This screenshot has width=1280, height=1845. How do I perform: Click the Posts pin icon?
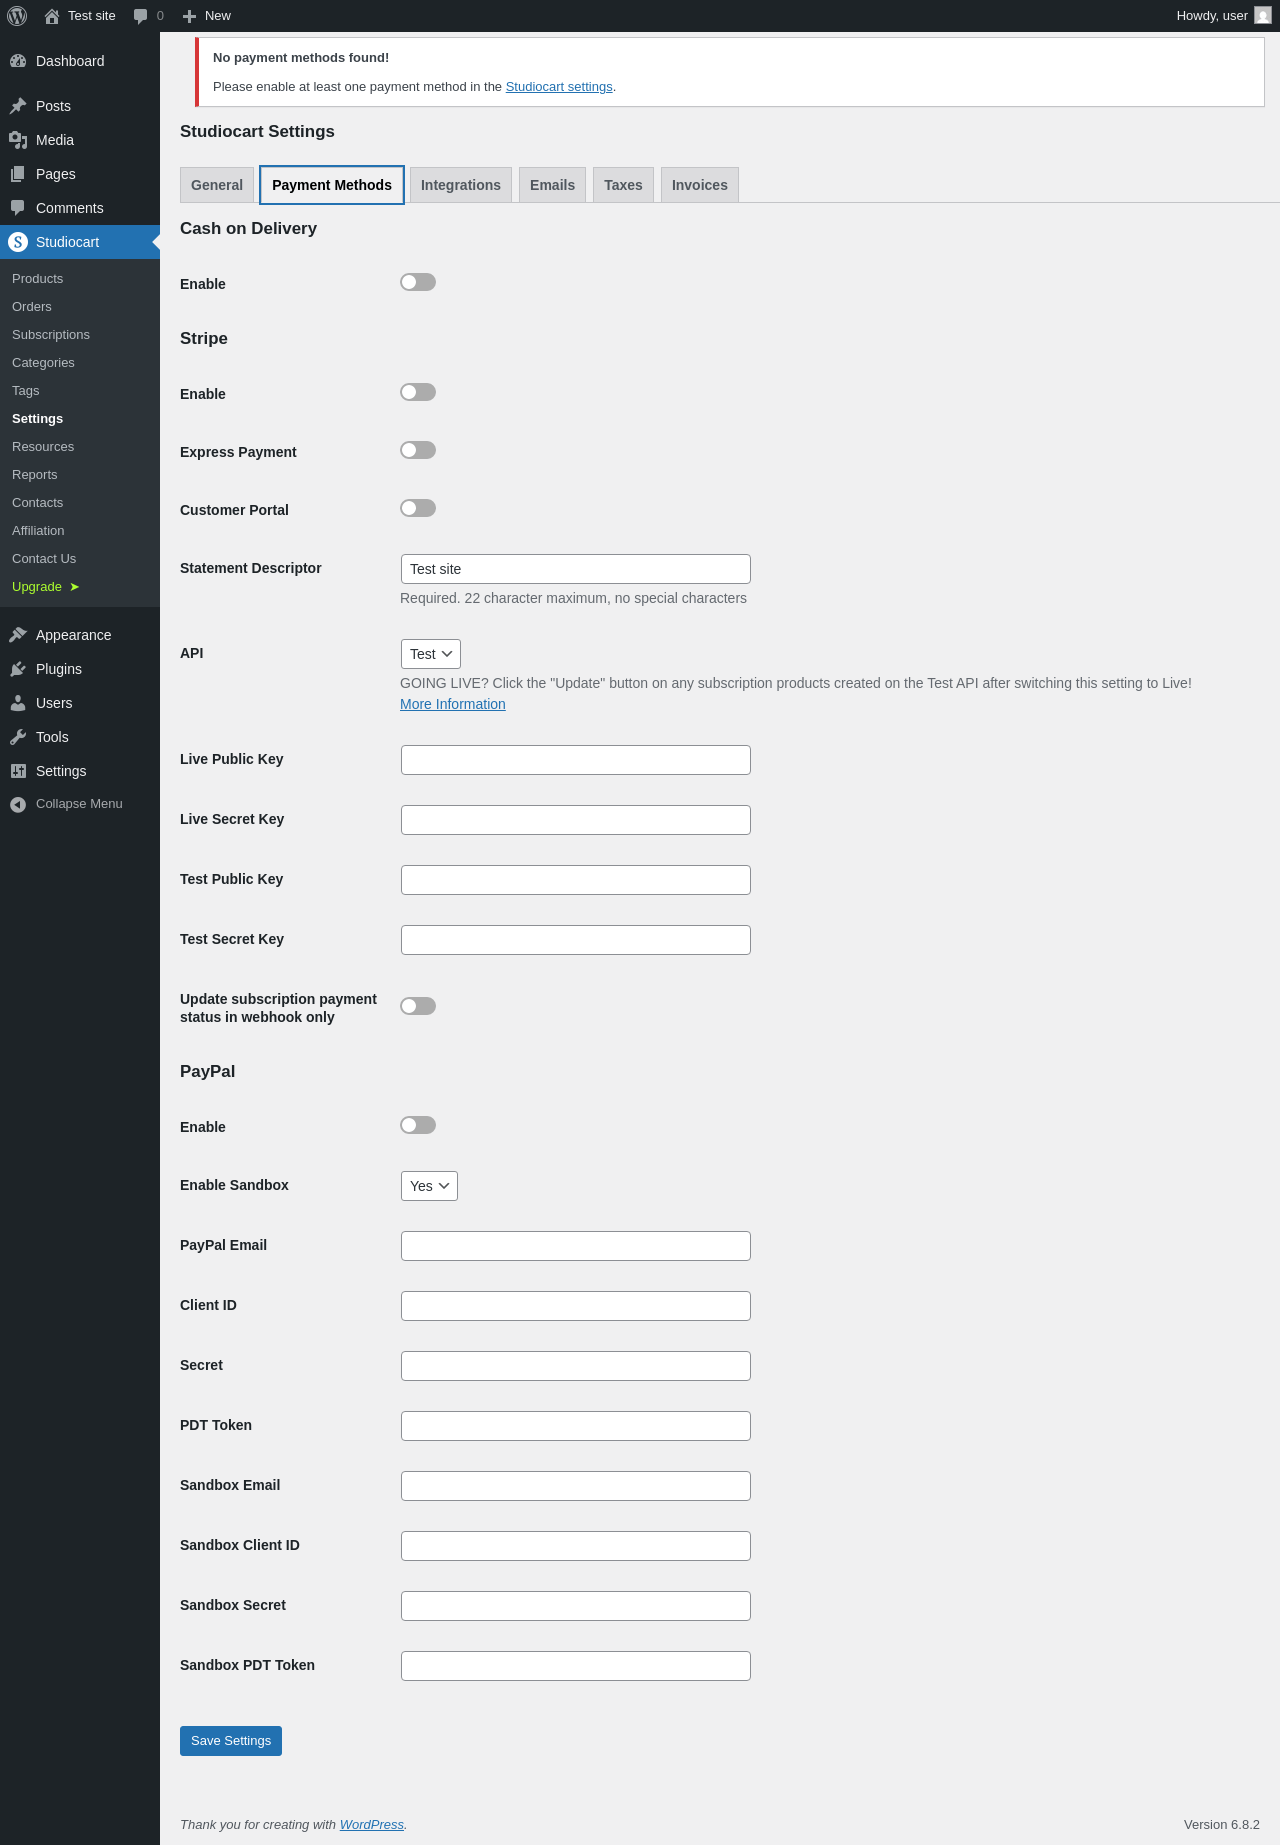click(18, 106)
